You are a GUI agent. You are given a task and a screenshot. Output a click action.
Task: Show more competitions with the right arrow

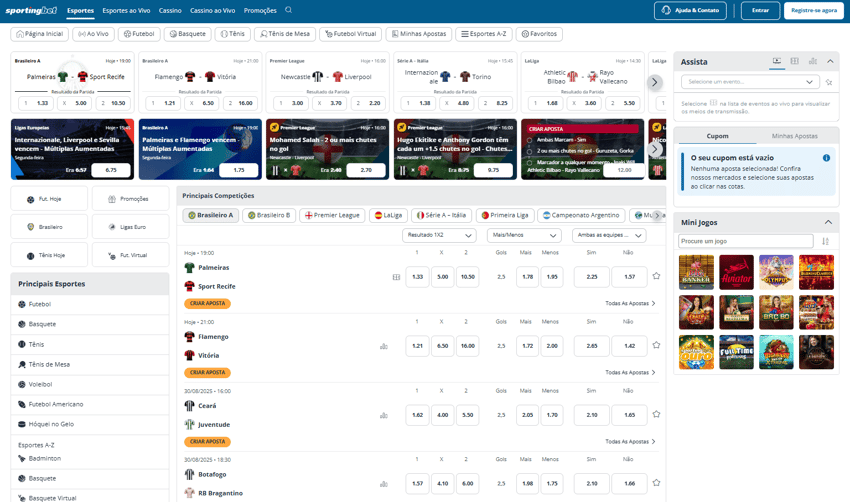point(657,215)
